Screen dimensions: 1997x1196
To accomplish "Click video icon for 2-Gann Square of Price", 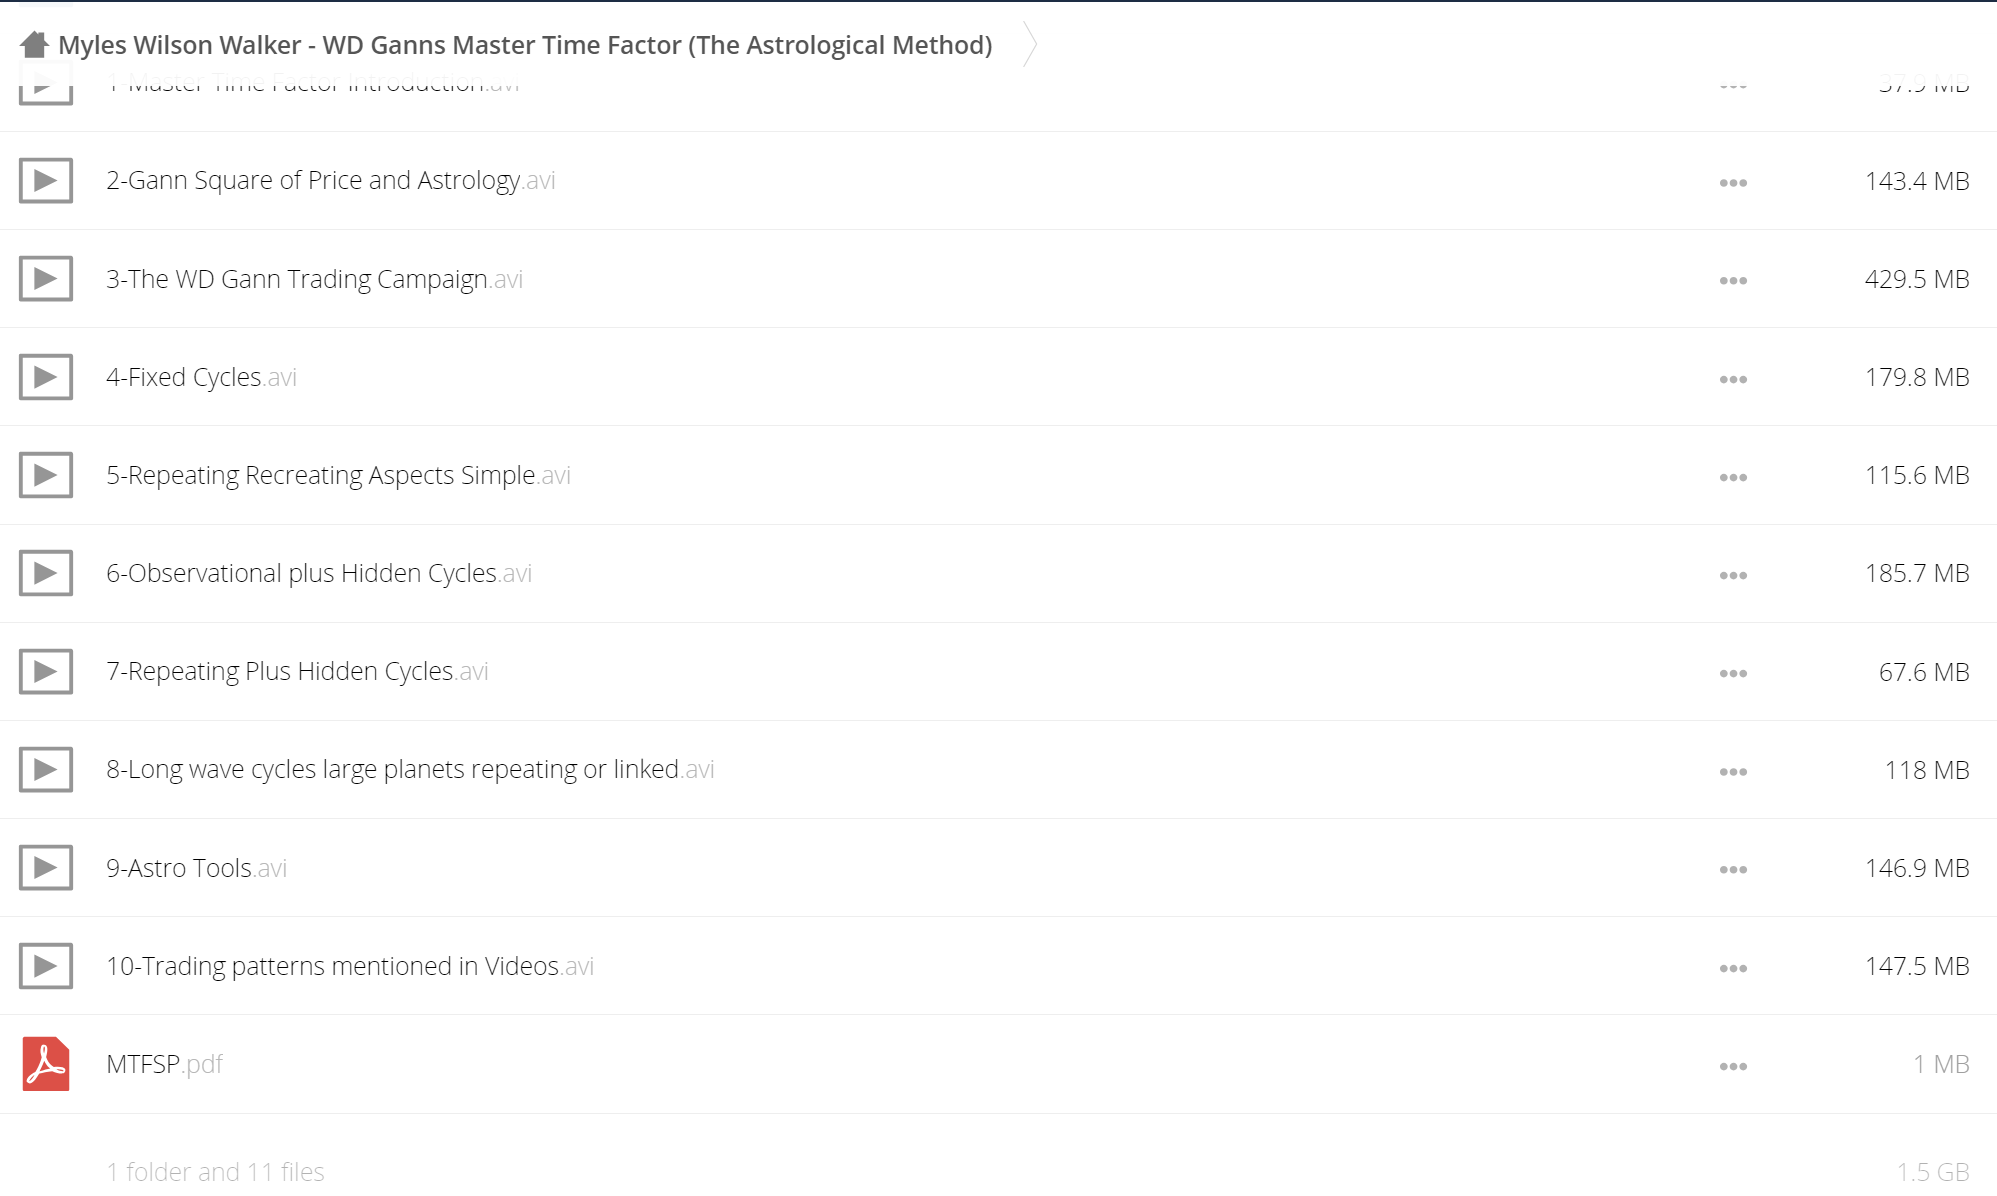I will [46, 181].
